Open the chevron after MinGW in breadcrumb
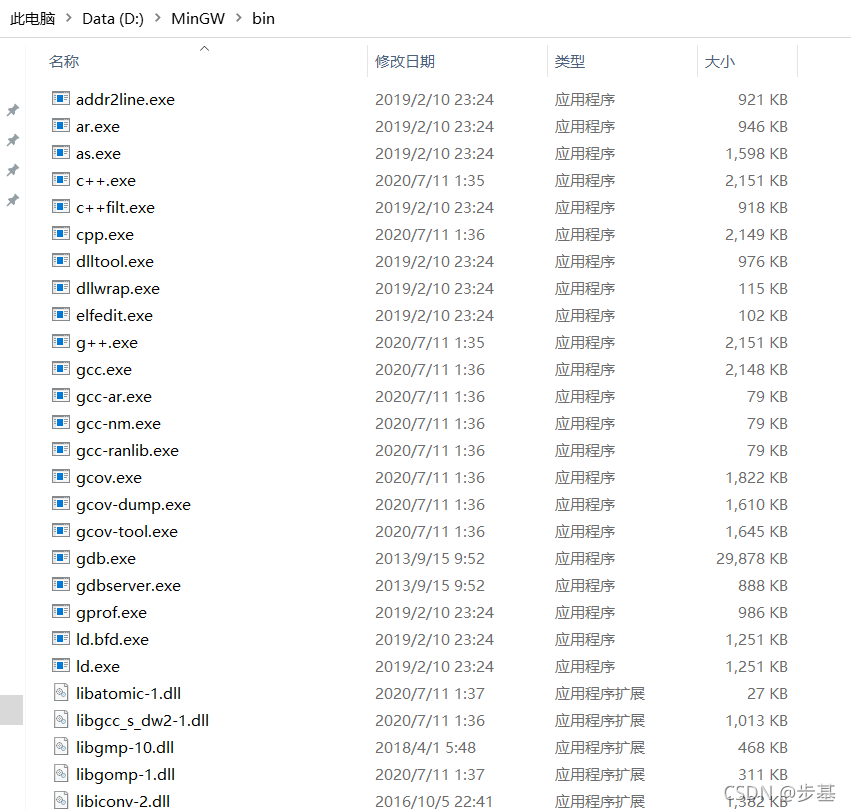Viewport: 851px width, 812px height. pyautogui.click(x=239, y=18)
